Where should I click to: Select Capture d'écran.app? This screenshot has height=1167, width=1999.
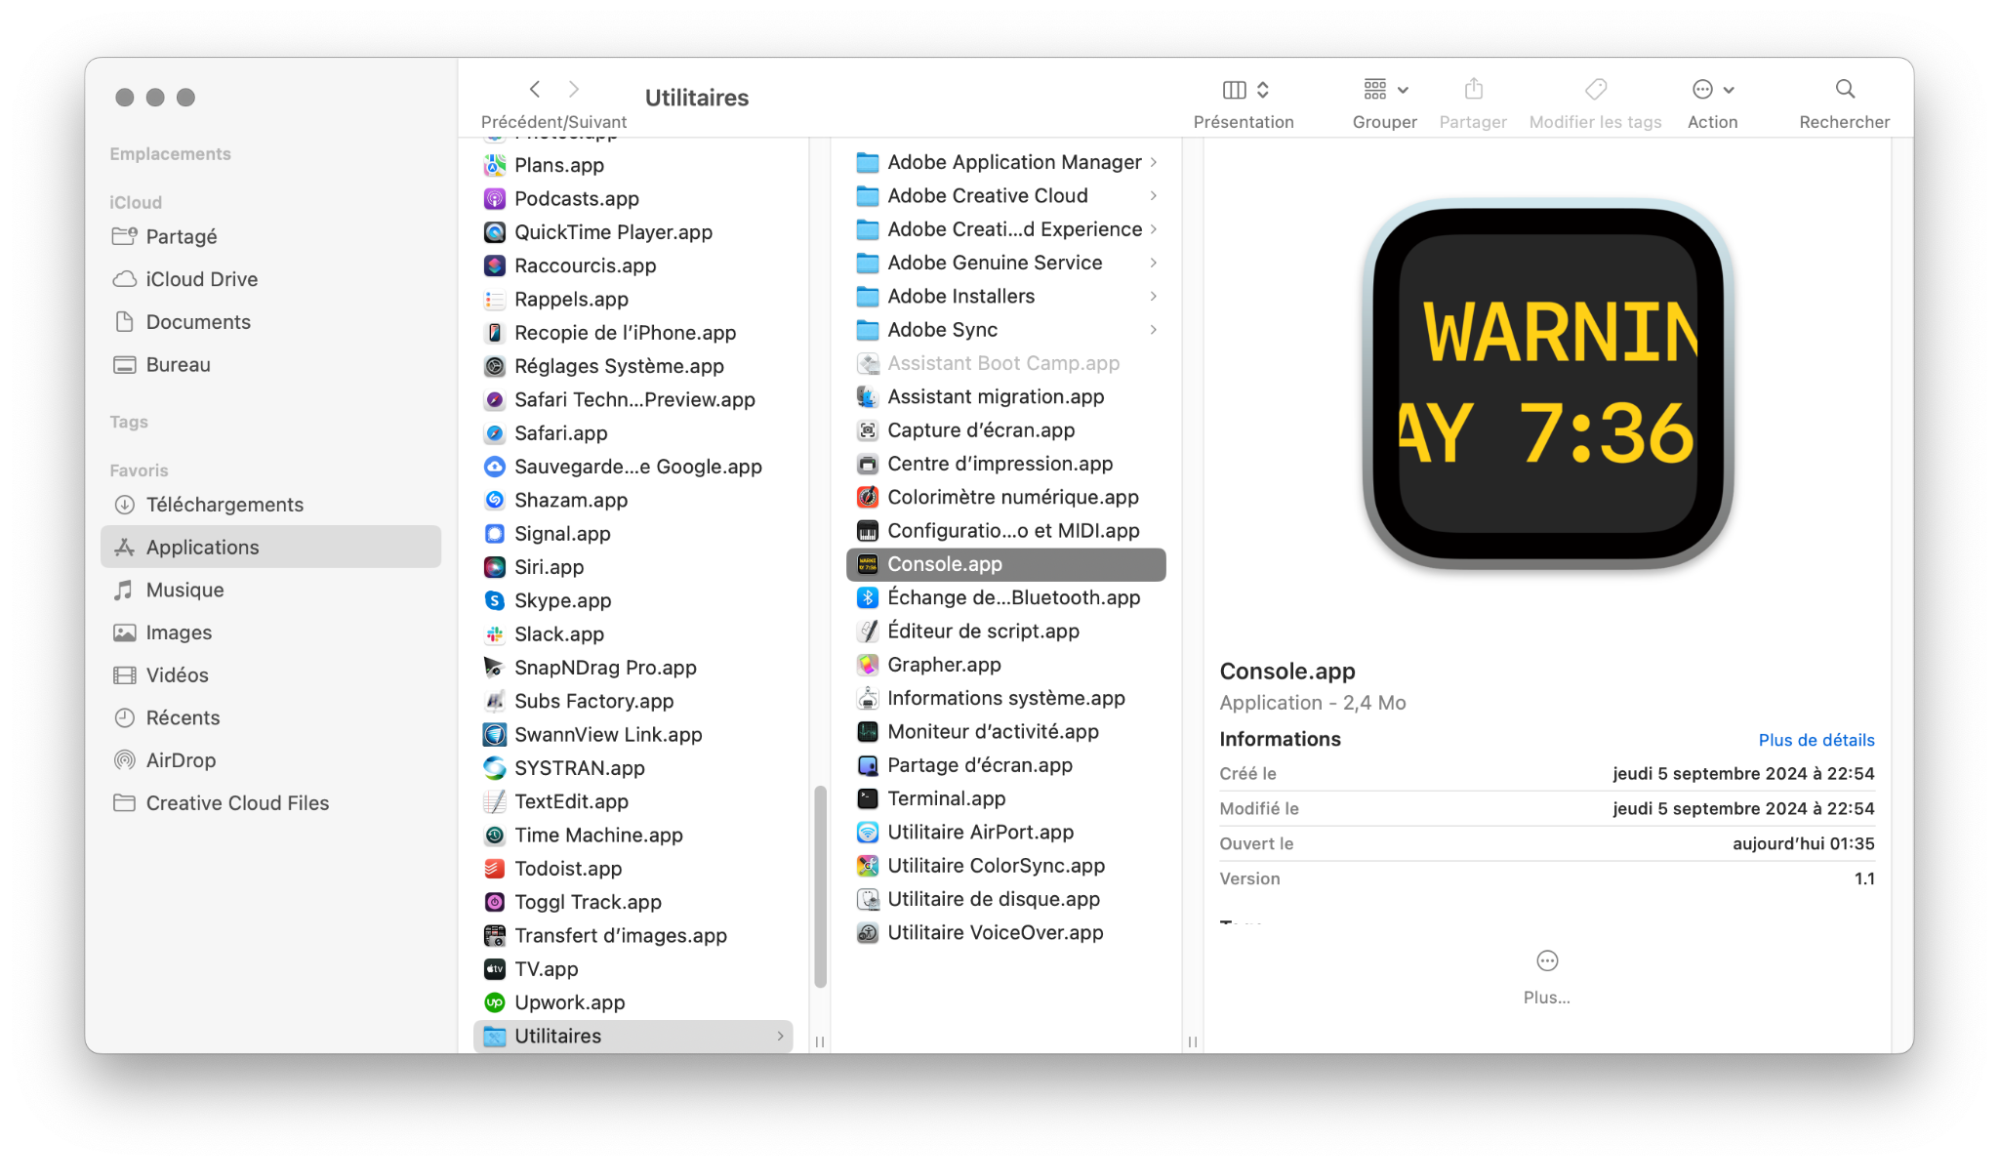coord(982,429)
